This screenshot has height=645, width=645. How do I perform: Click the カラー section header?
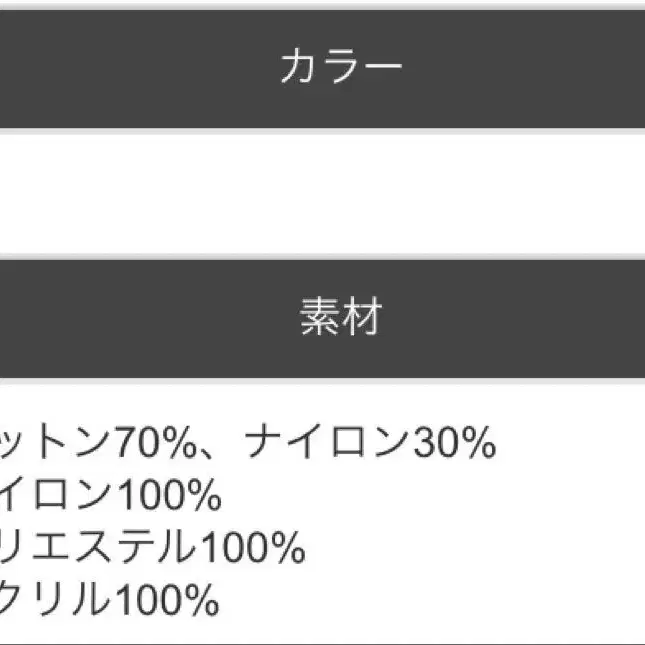coord(340,68)
